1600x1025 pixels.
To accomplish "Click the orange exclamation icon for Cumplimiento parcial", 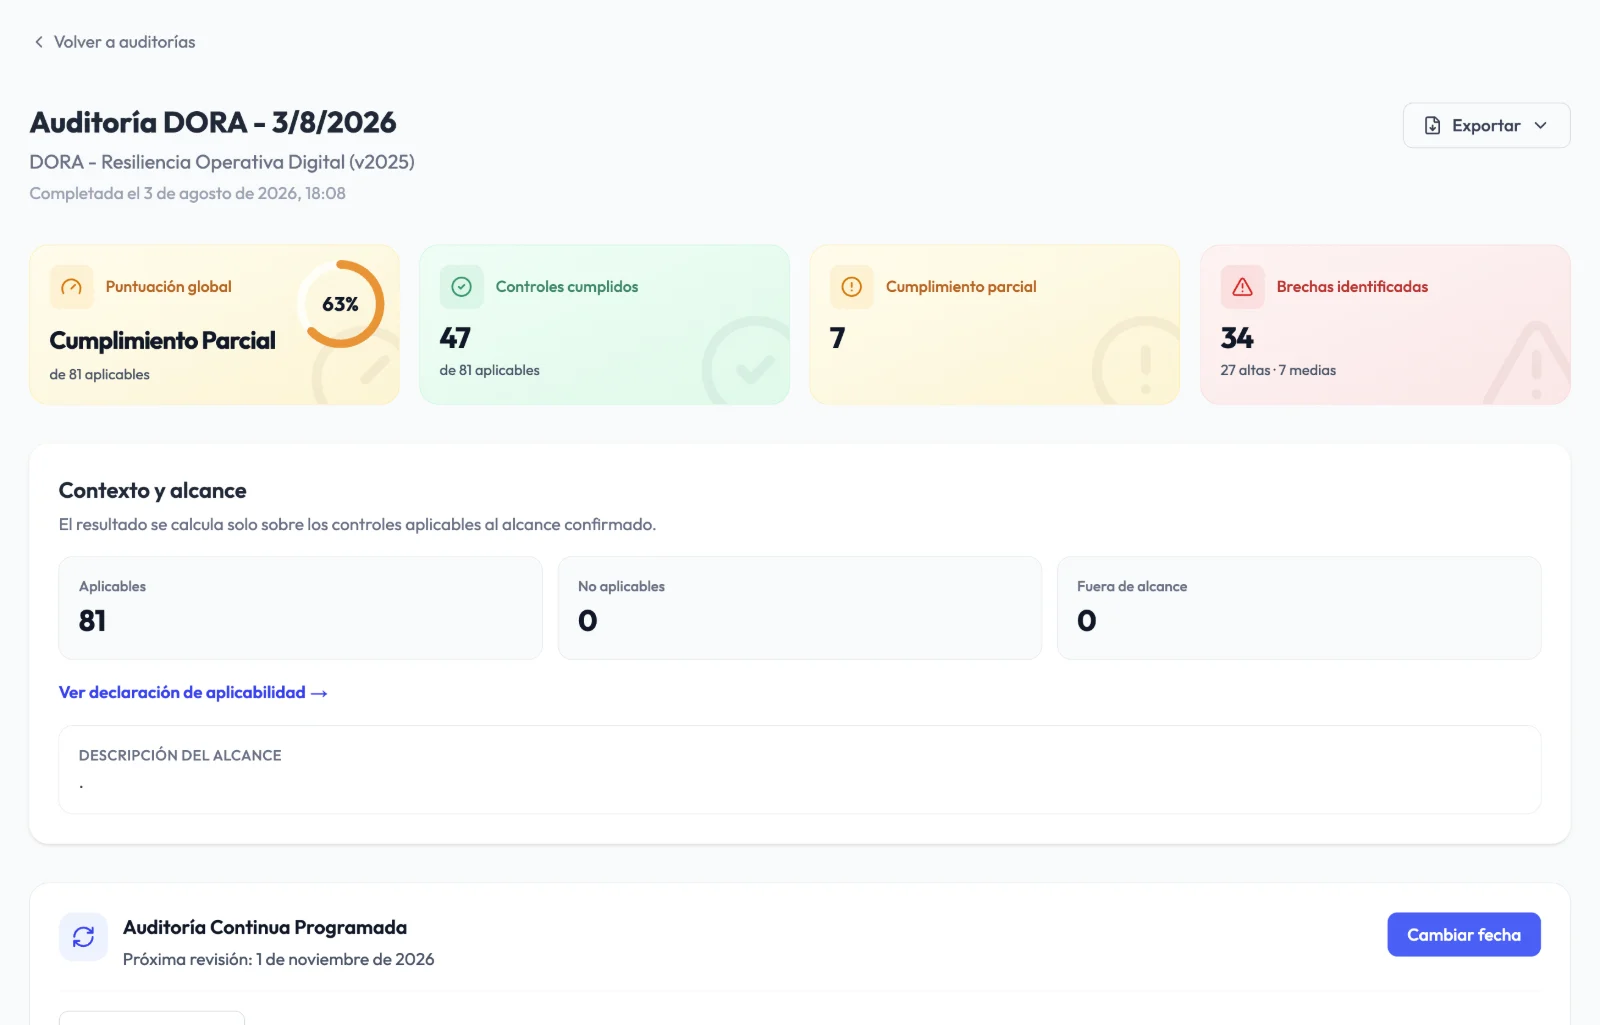I will pyautogui.click(x=851, y=287).
